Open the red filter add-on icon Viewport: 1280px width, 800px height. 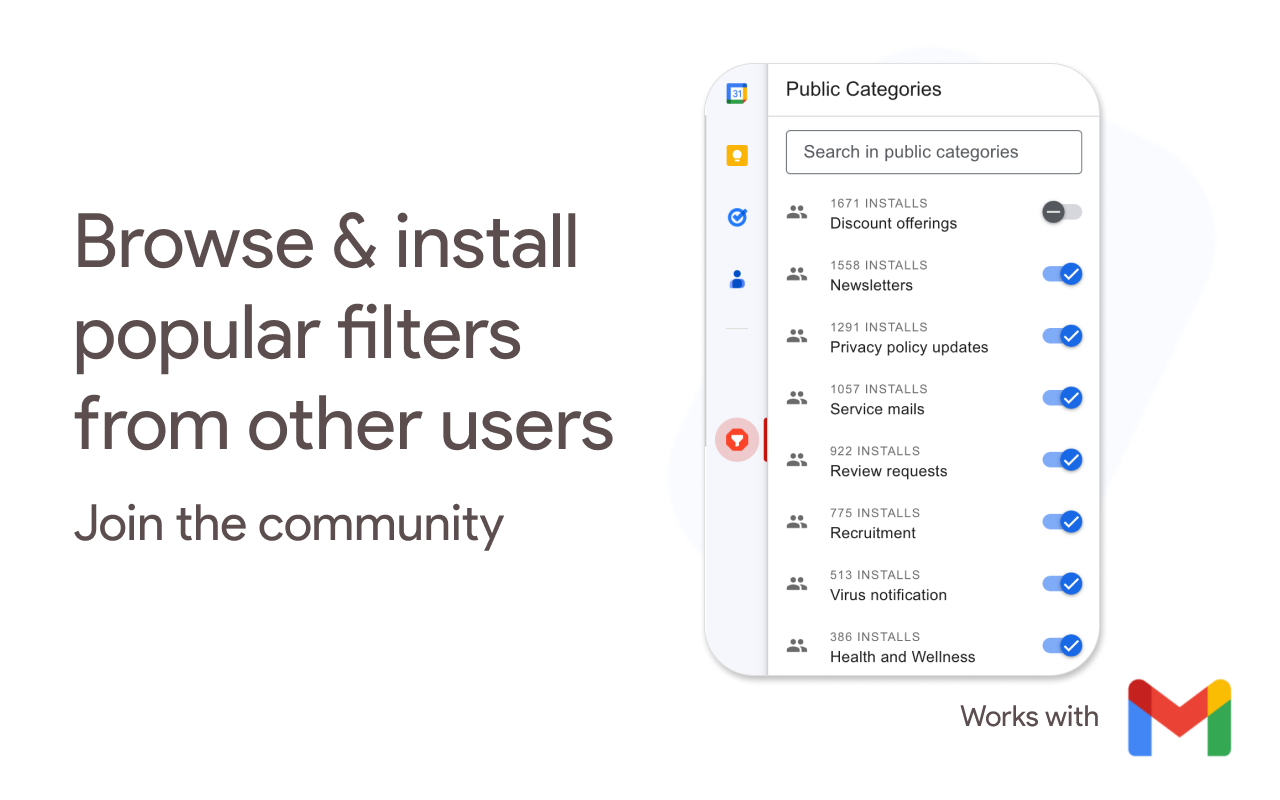click(737, 439)
